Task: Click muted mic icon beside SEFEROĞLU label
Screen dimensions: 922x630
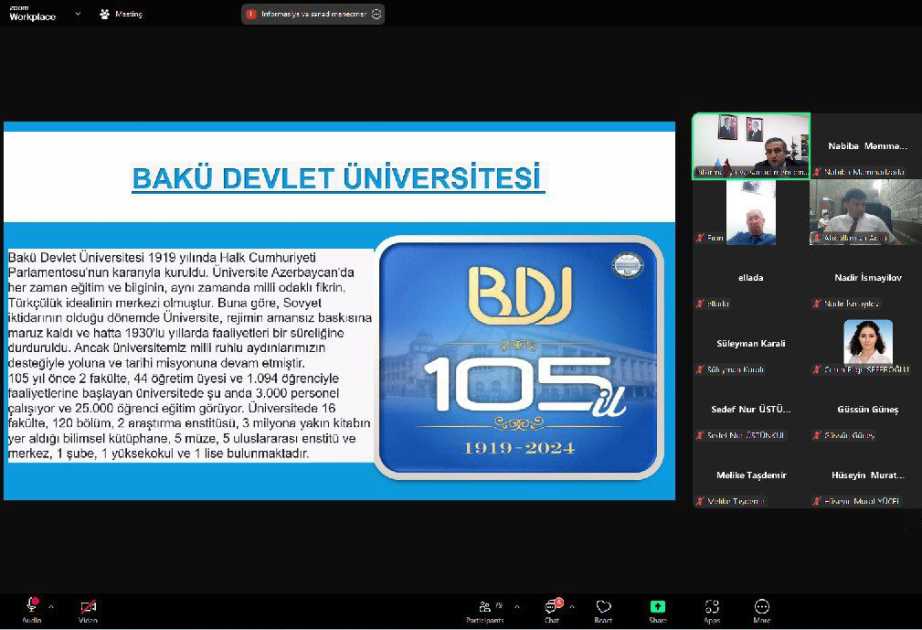Action: coord(817,369)
